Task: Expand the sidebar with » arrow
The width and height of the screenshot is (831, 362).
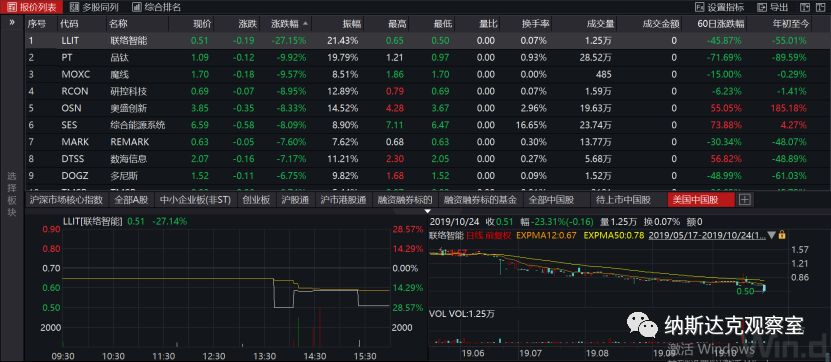Action: [x=12, y=23]
